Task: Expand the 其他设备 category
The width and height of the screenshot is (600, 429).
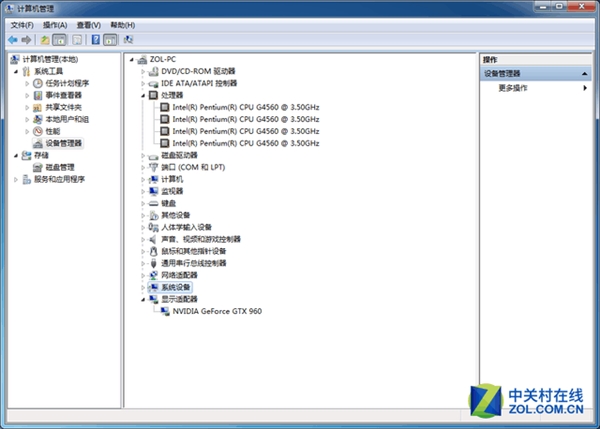Action: coord(143,215)
